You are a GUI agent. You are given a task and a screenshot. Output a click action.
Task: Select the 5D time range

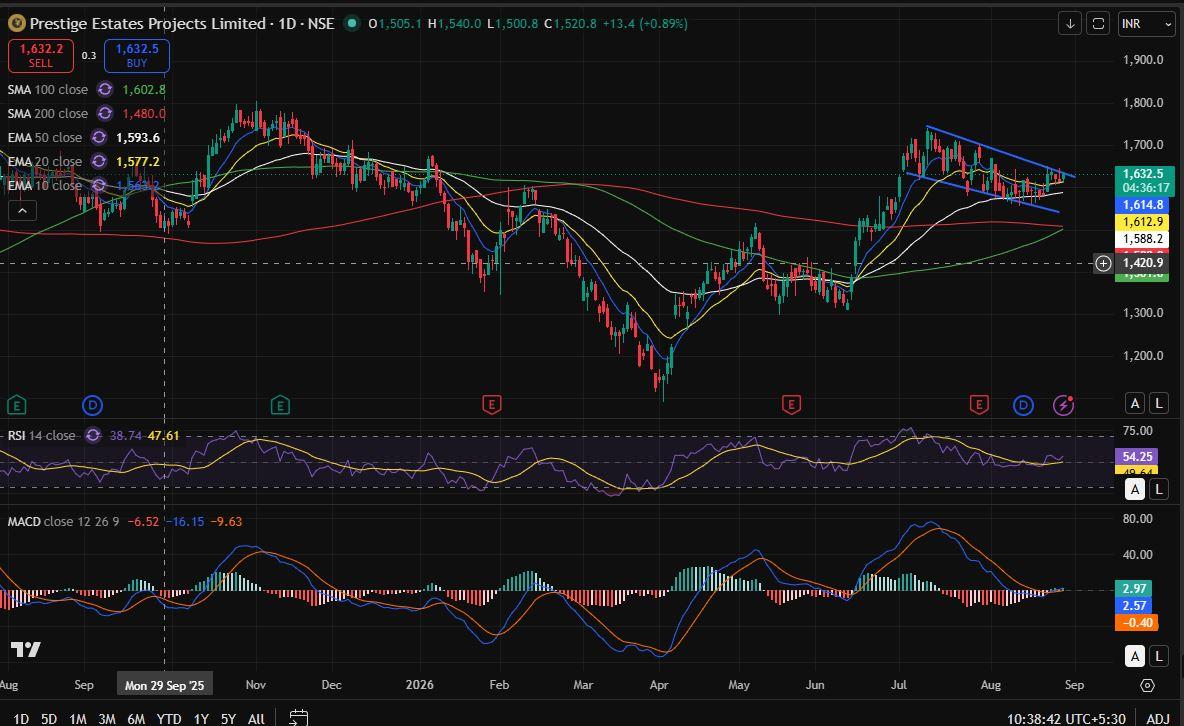(x=48, y=718)
